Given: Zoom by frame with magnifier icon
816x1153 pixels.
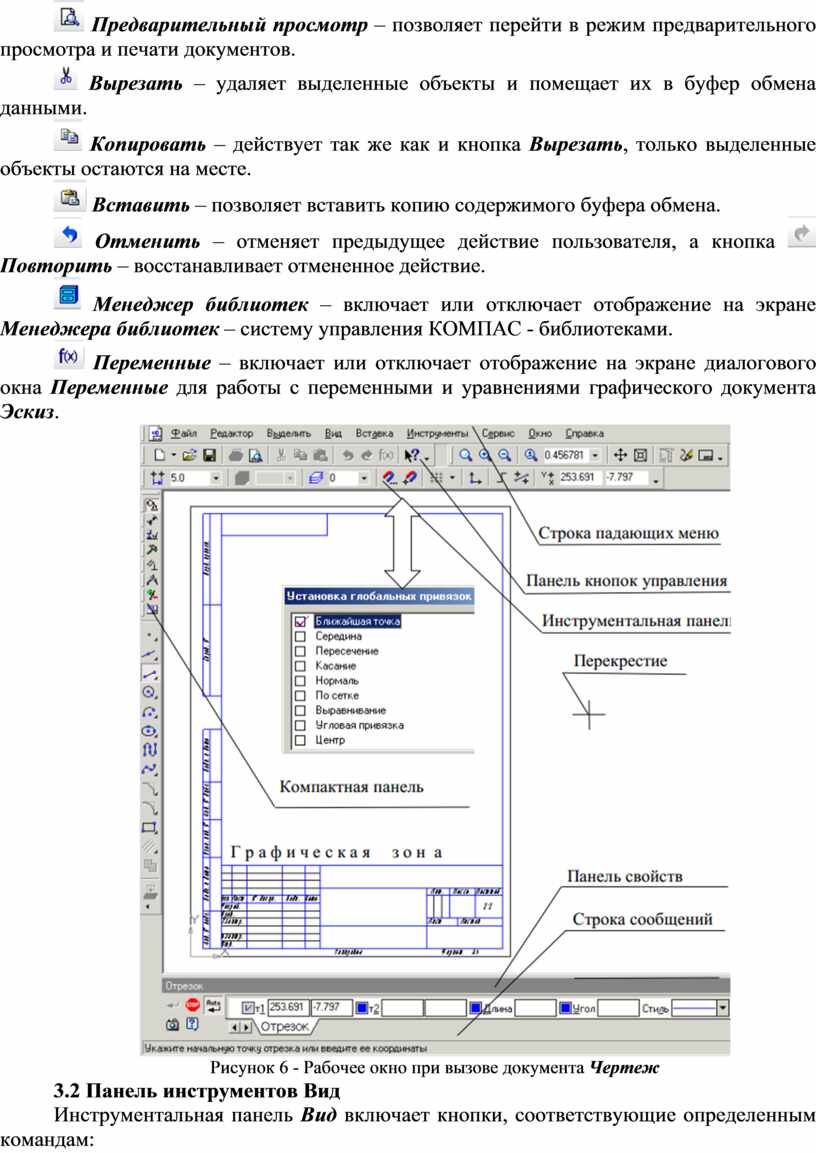Looking at the screenshot, I should click(x=465, y=456).
